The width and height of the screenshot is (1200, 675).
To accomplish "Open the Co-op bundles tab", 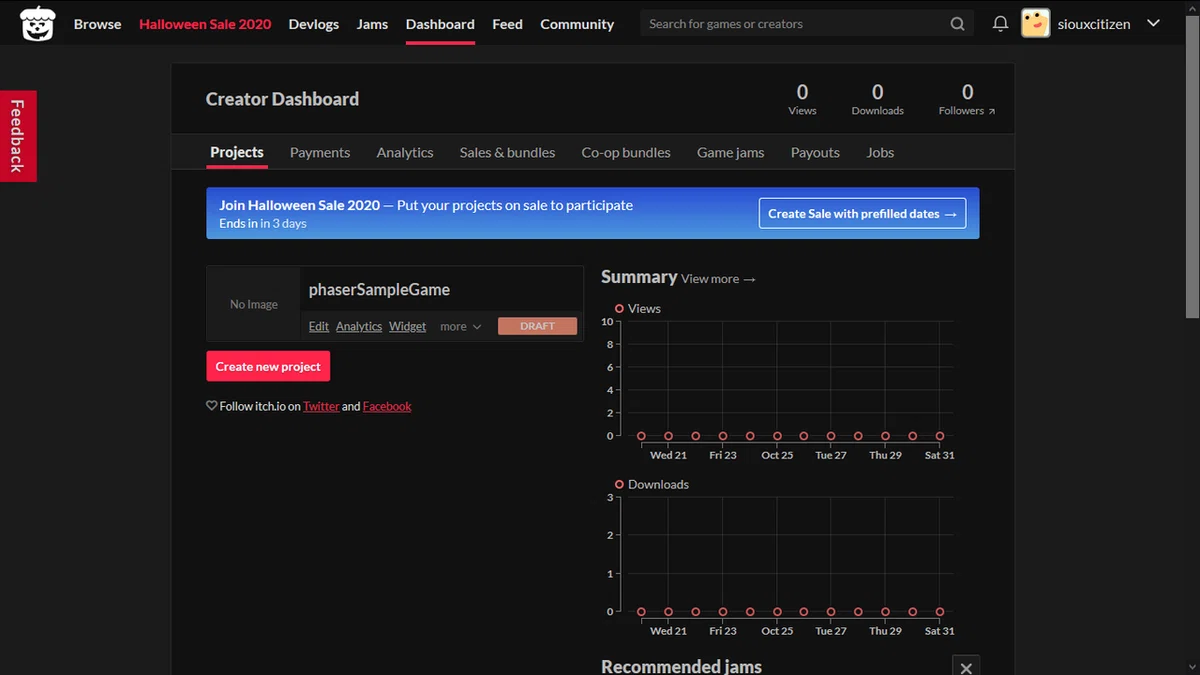I will point(626,152).
